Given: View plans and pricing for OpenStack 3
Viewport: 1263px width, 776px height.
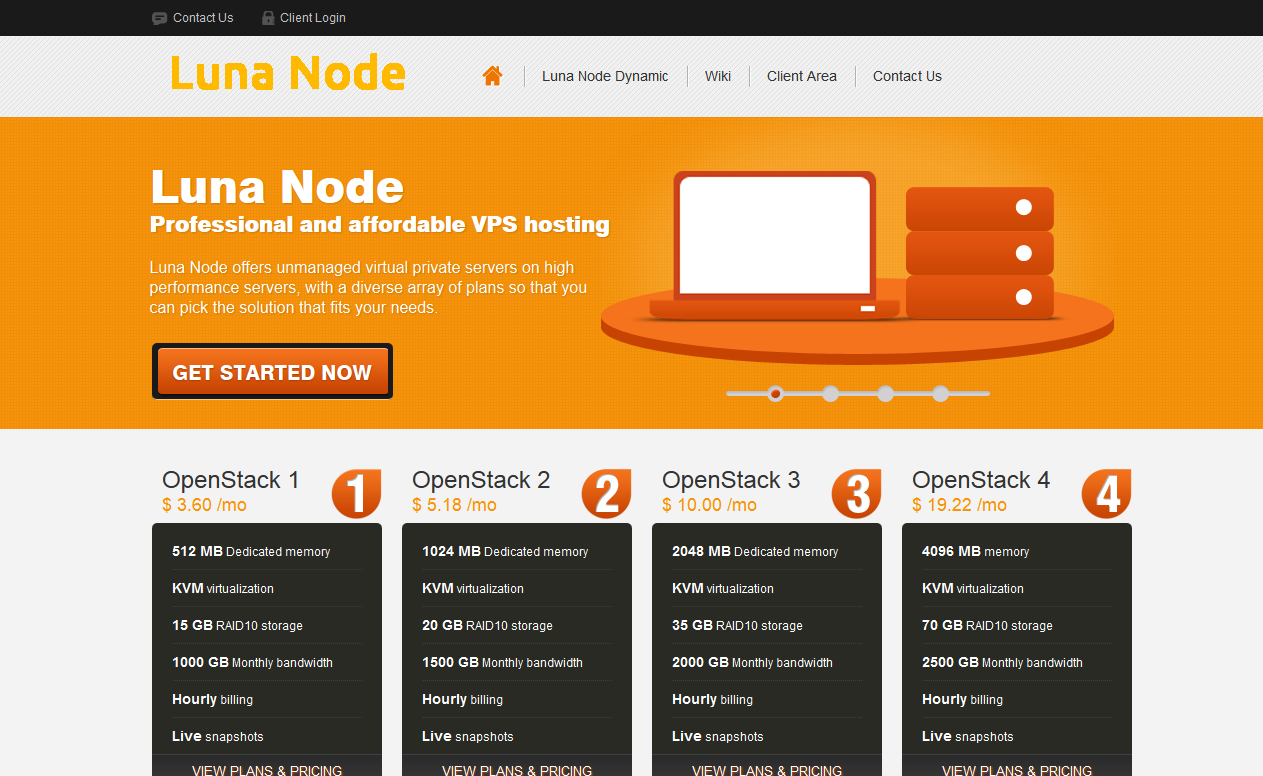Looking at the screenshot, I should [x=767, y=769].
